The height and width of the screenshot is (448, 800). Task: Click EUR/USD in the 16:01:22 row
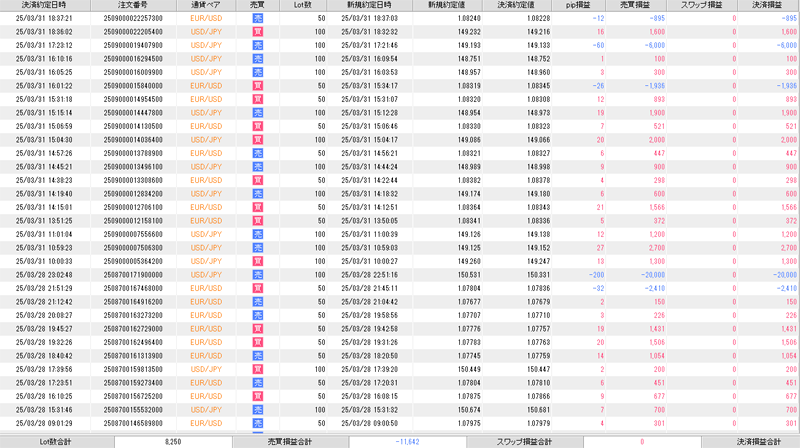click(x=206, y=86)
